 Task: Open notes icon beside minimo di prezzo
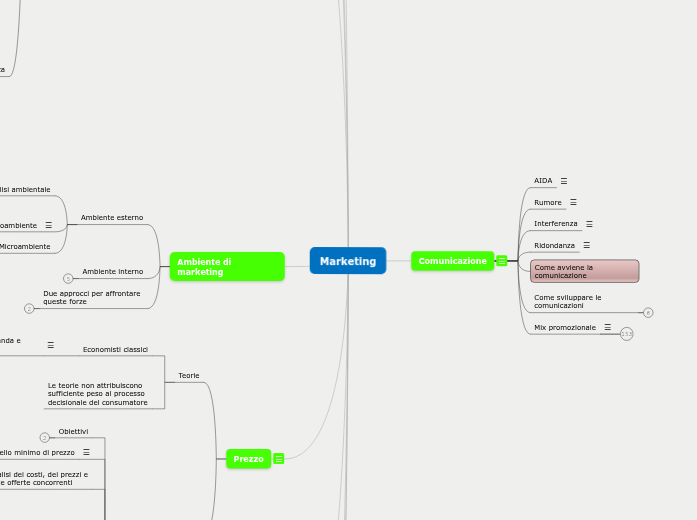click(x=86, y=452)
